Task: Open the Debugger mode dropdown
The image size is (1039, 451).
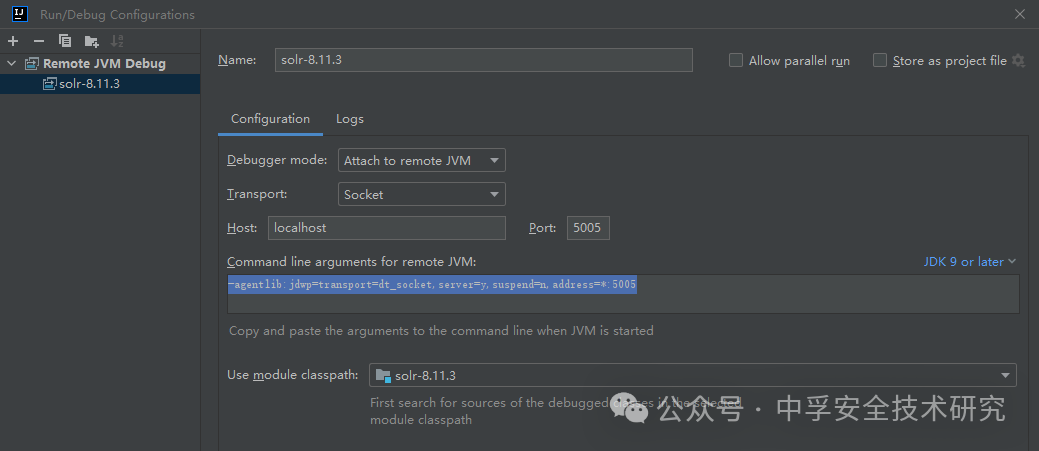Action: pyautogui.click(x=421, y=160)
